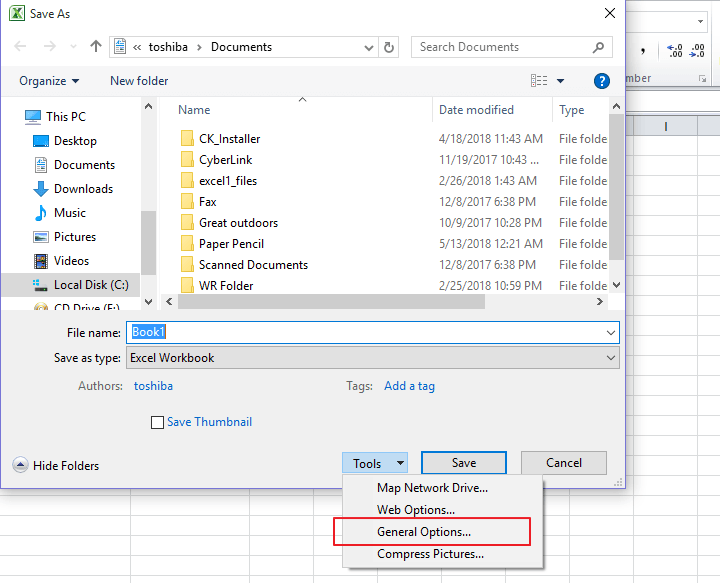Enable the Save Thumbnail checkbox
This screenshot has height=583, width=720.
coord(158,422)
